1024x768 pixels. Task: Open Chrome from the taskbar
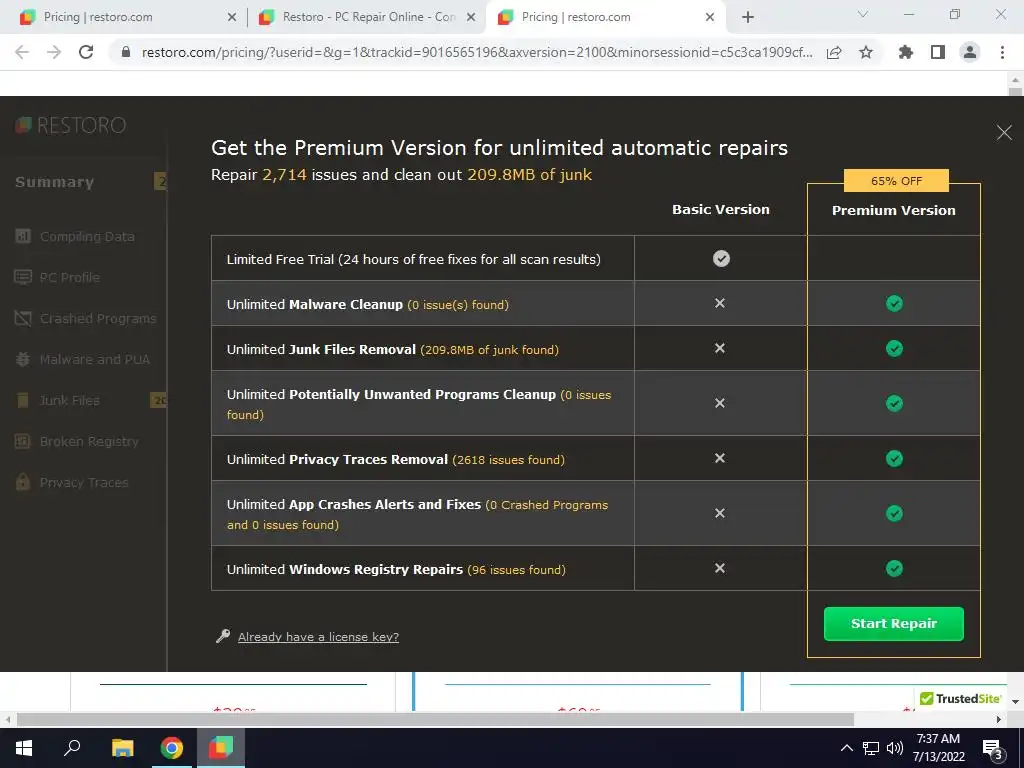point(172,748)
